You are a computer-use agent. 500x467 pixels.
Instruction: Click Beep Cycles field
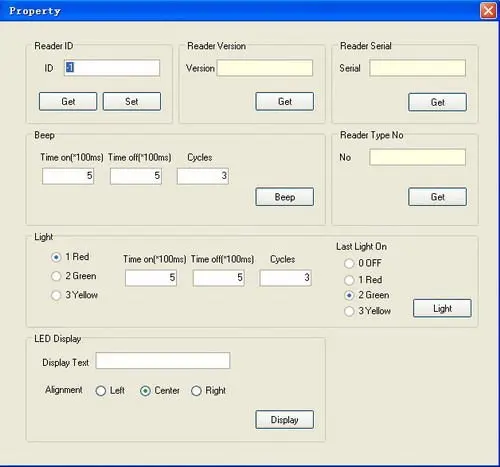[x=203, y=176]
